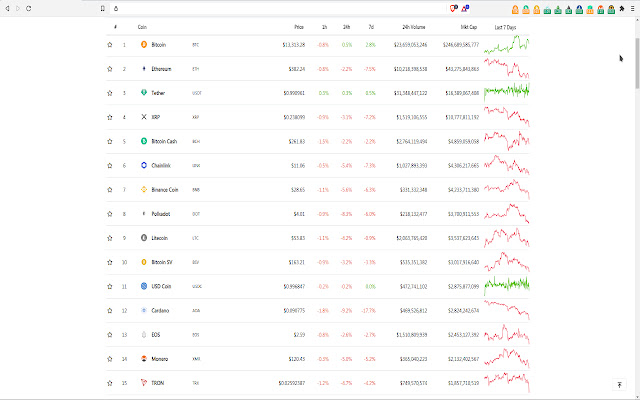This screenshot has width=640, height=400.
Task: Toggle the TRON favorite star
Action: 109,383
